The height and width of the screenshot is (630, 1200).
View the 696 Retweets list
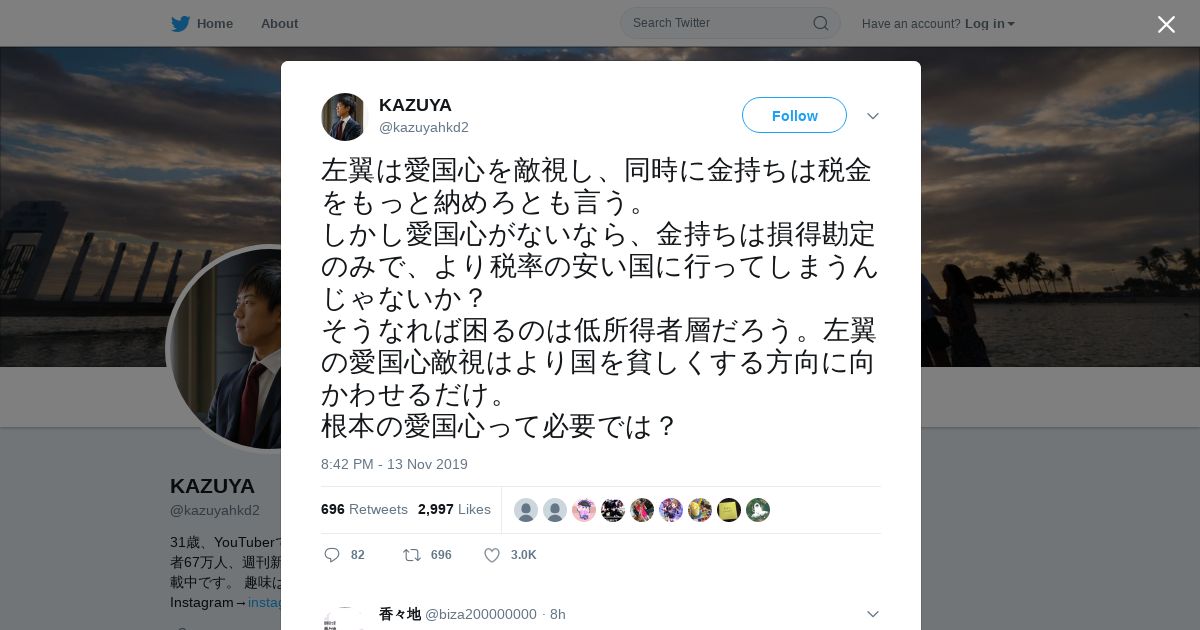364,510
